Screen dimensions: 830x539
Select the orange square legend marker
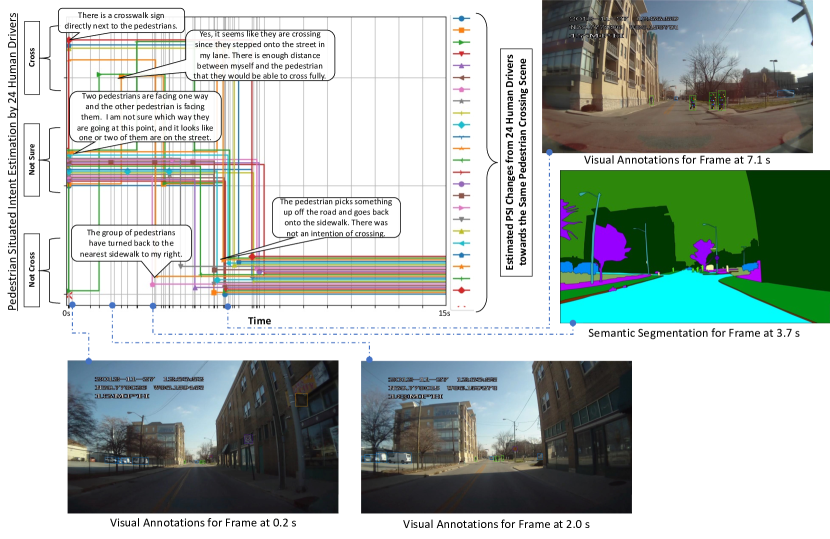coord(462,30)
